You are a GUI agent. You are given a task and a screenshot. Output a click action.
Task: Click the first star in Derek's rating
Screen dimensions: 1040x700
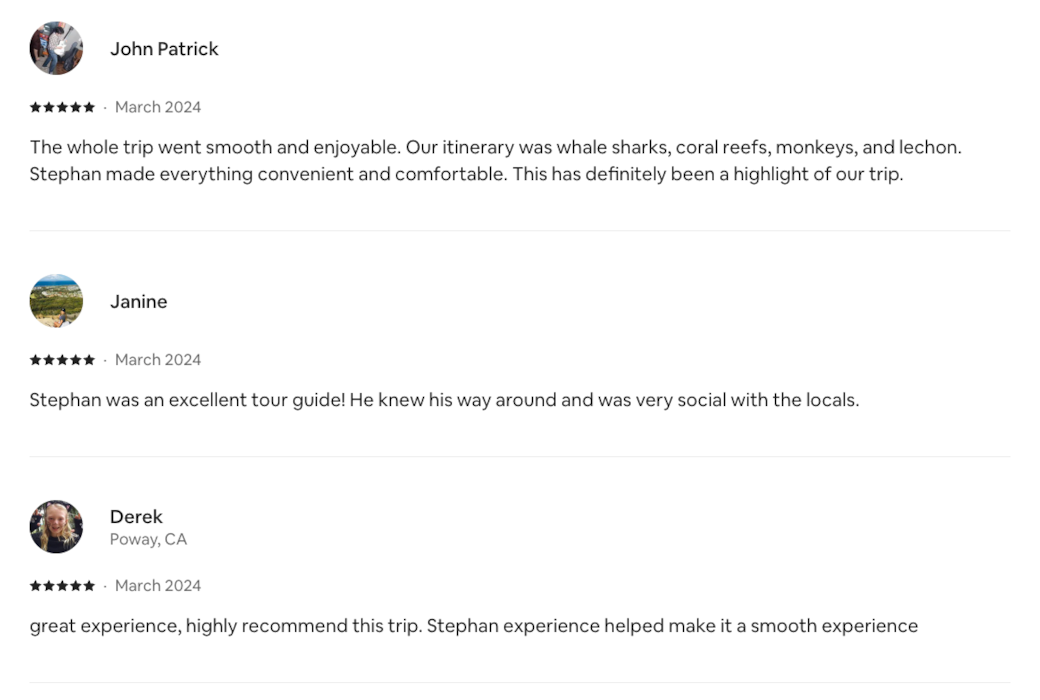tap(35, 586)
